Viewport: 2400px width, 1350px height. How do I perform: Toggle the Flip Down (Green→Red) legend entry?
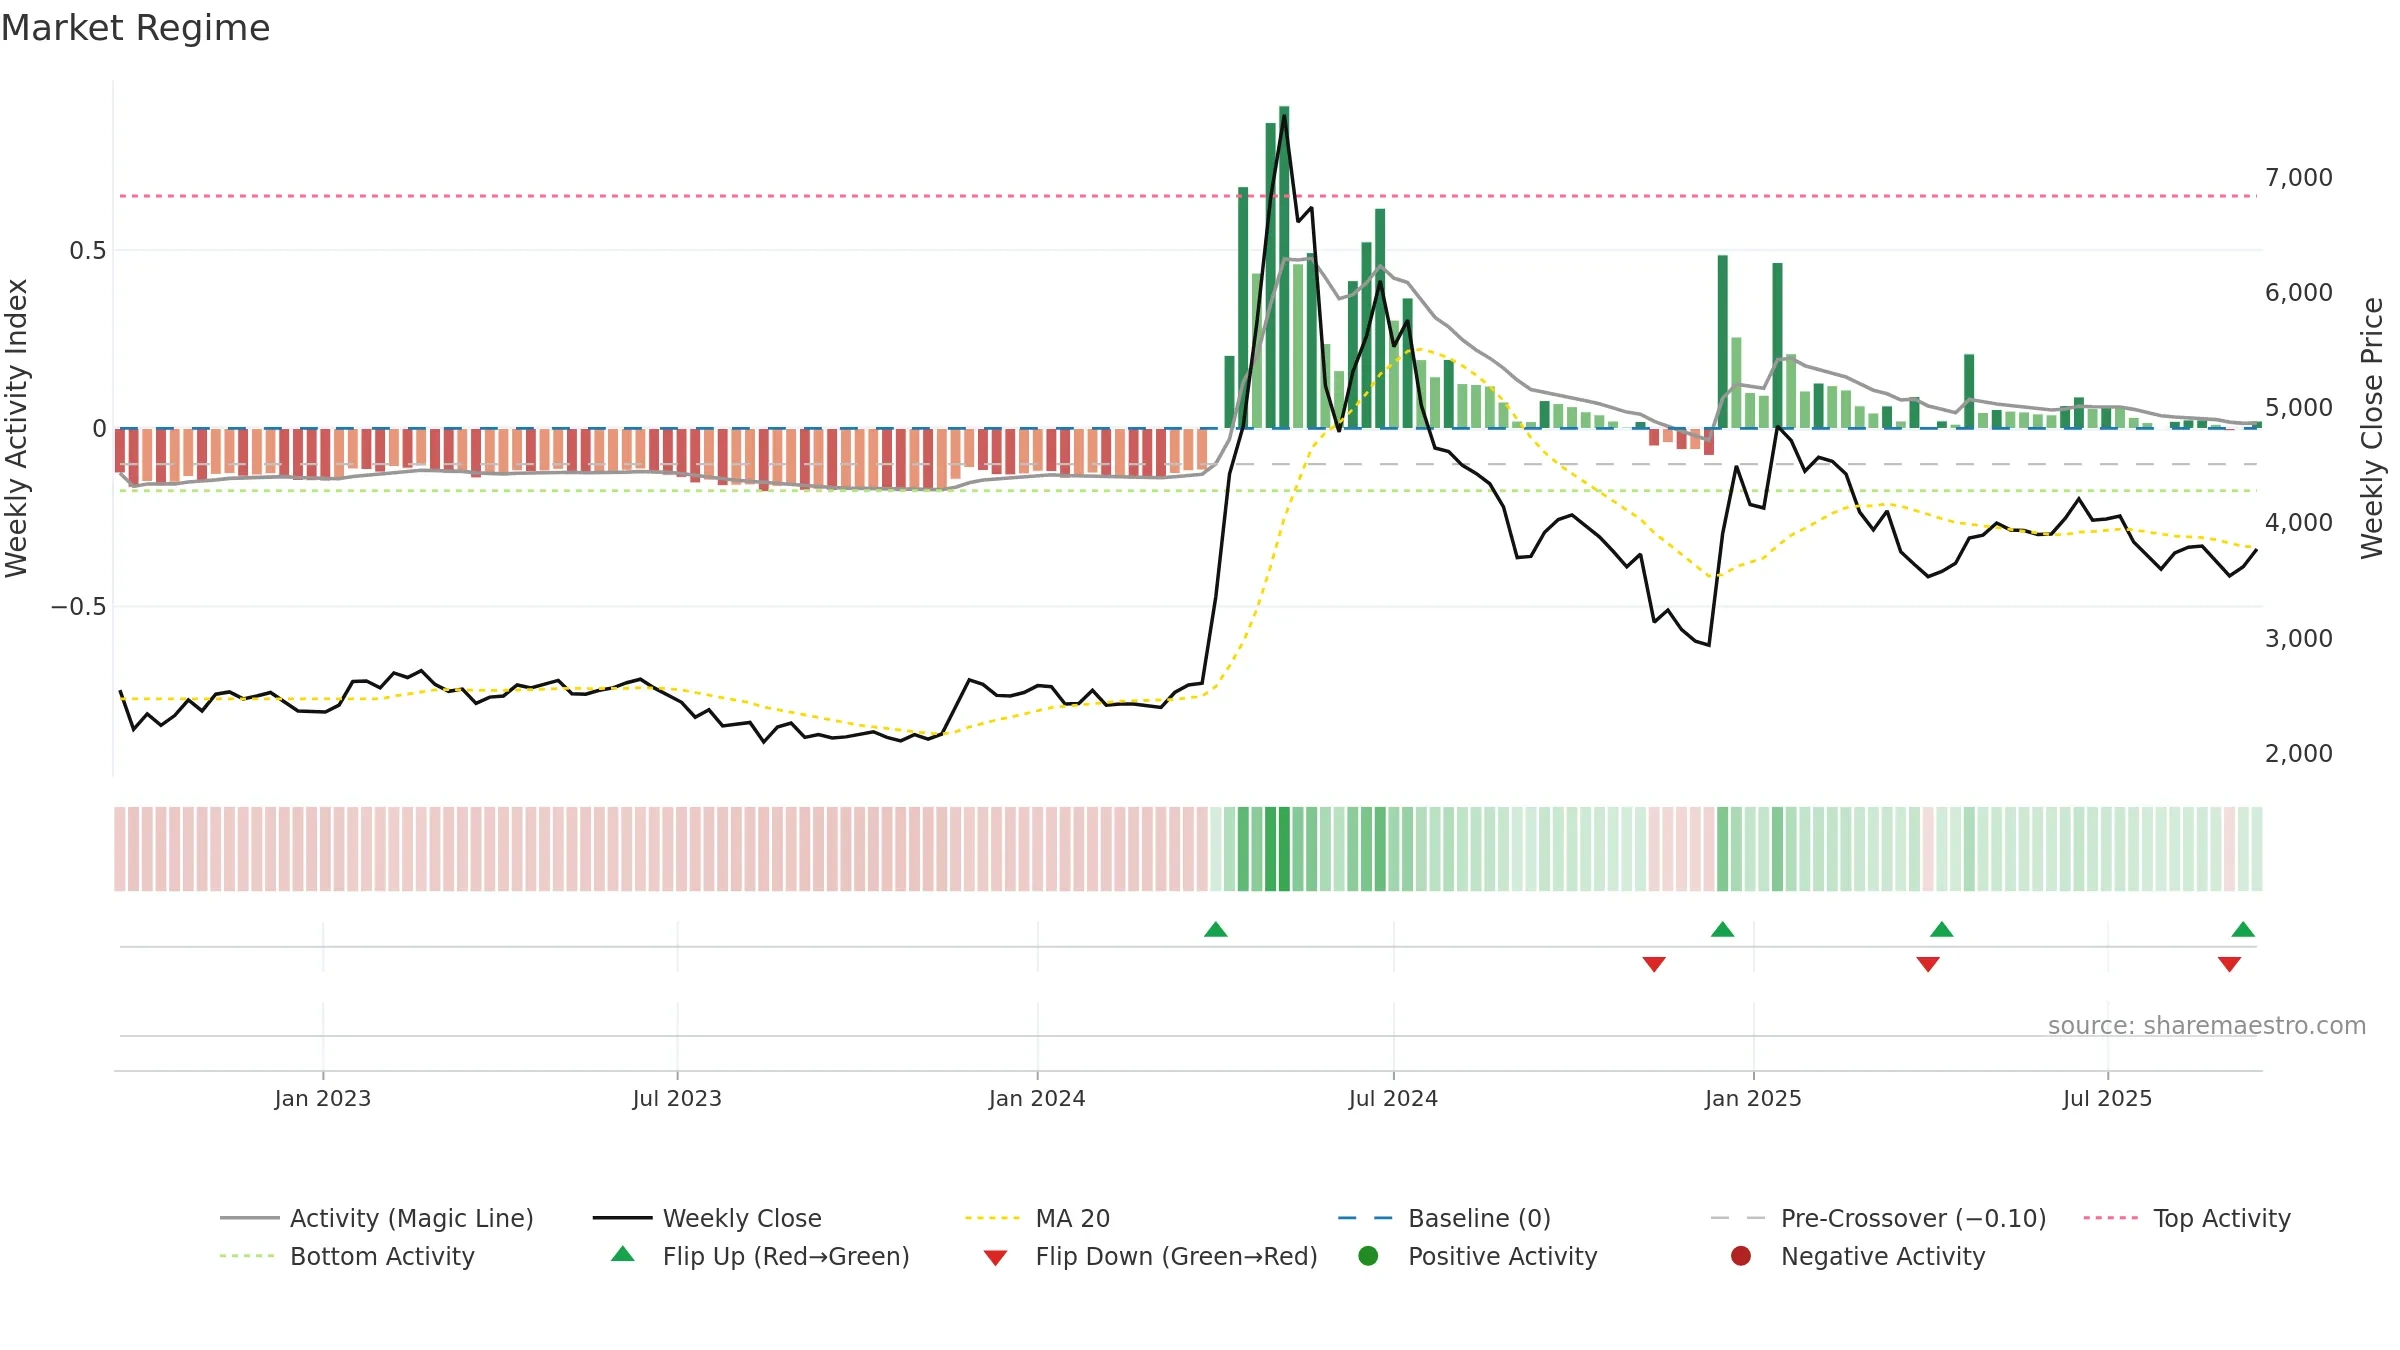tap(1150, 1256)
